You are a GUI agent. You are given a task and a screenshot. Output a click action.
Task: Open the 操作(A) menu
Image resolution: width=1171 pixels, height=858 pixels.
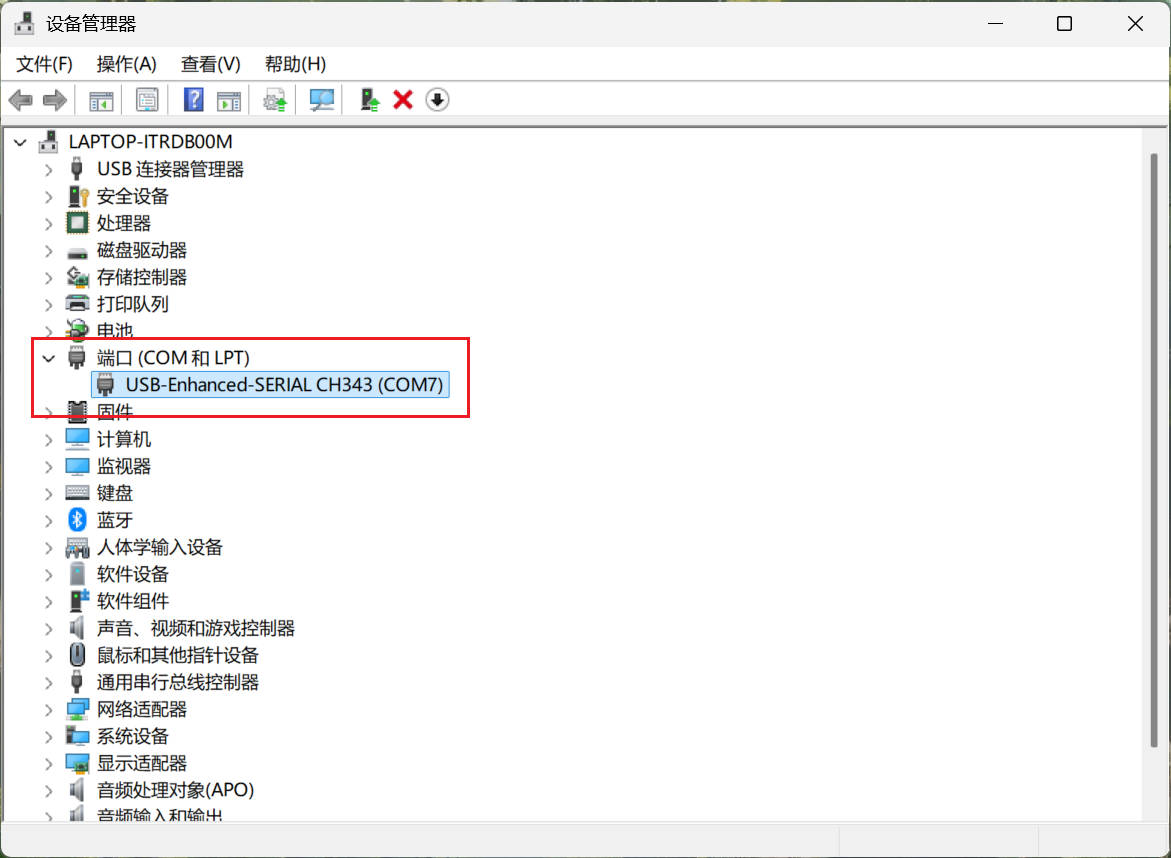click(126, 63)
